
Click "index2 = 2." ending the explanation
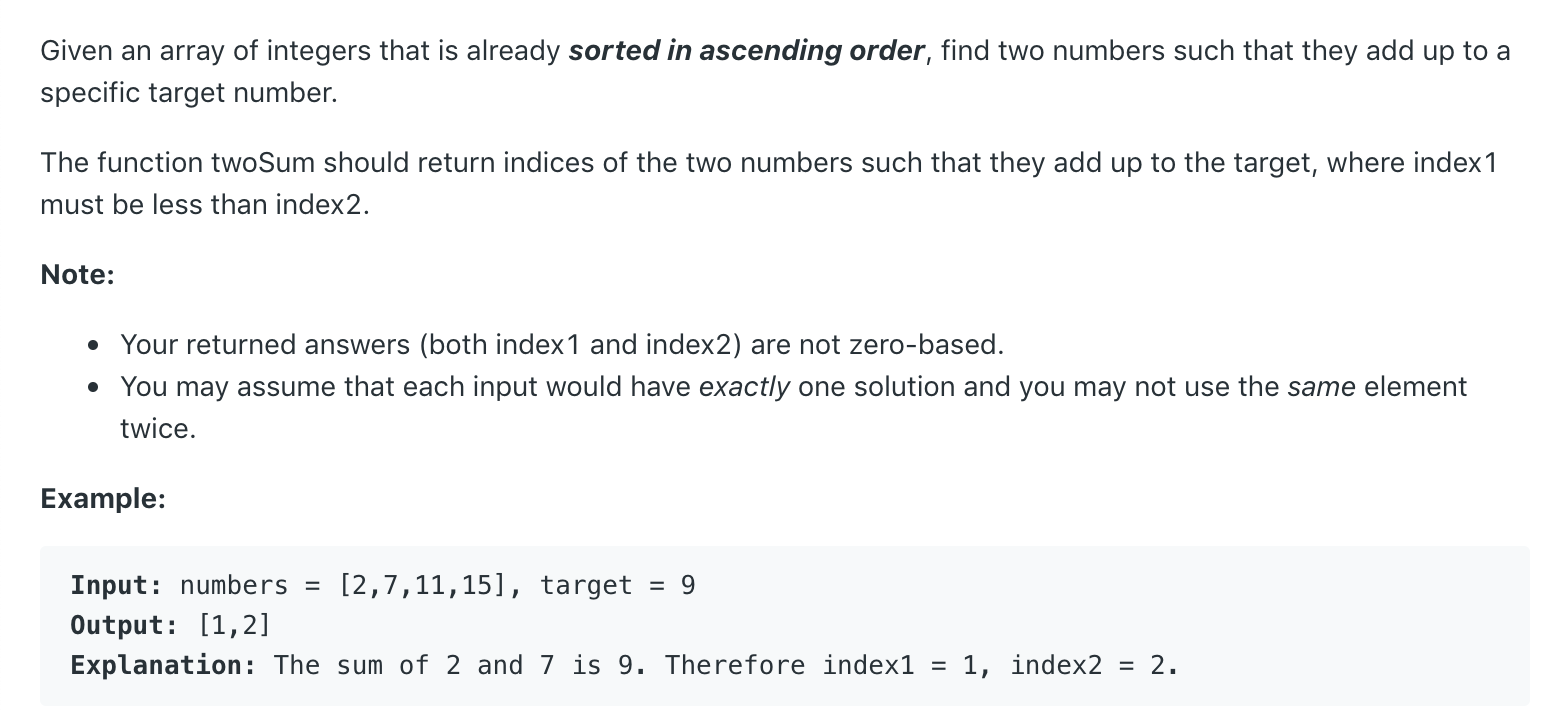click(1094, 665)
